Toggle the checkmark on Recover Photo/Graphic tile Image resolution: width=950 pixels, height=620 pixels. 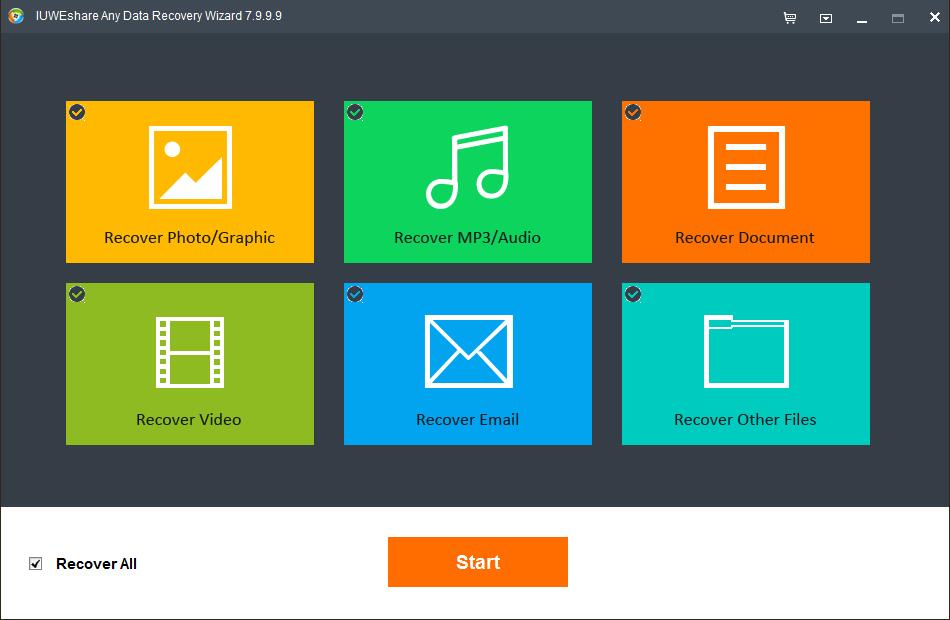[75, 113]
